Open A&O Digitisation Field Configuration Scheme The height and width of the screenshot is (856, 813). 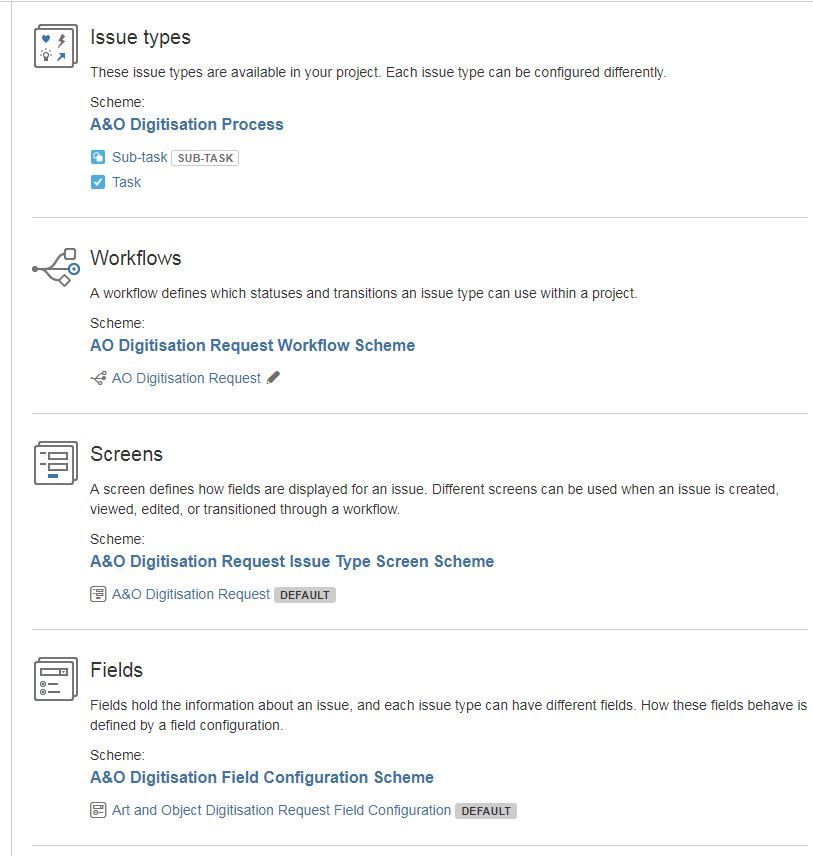[262, 777]
